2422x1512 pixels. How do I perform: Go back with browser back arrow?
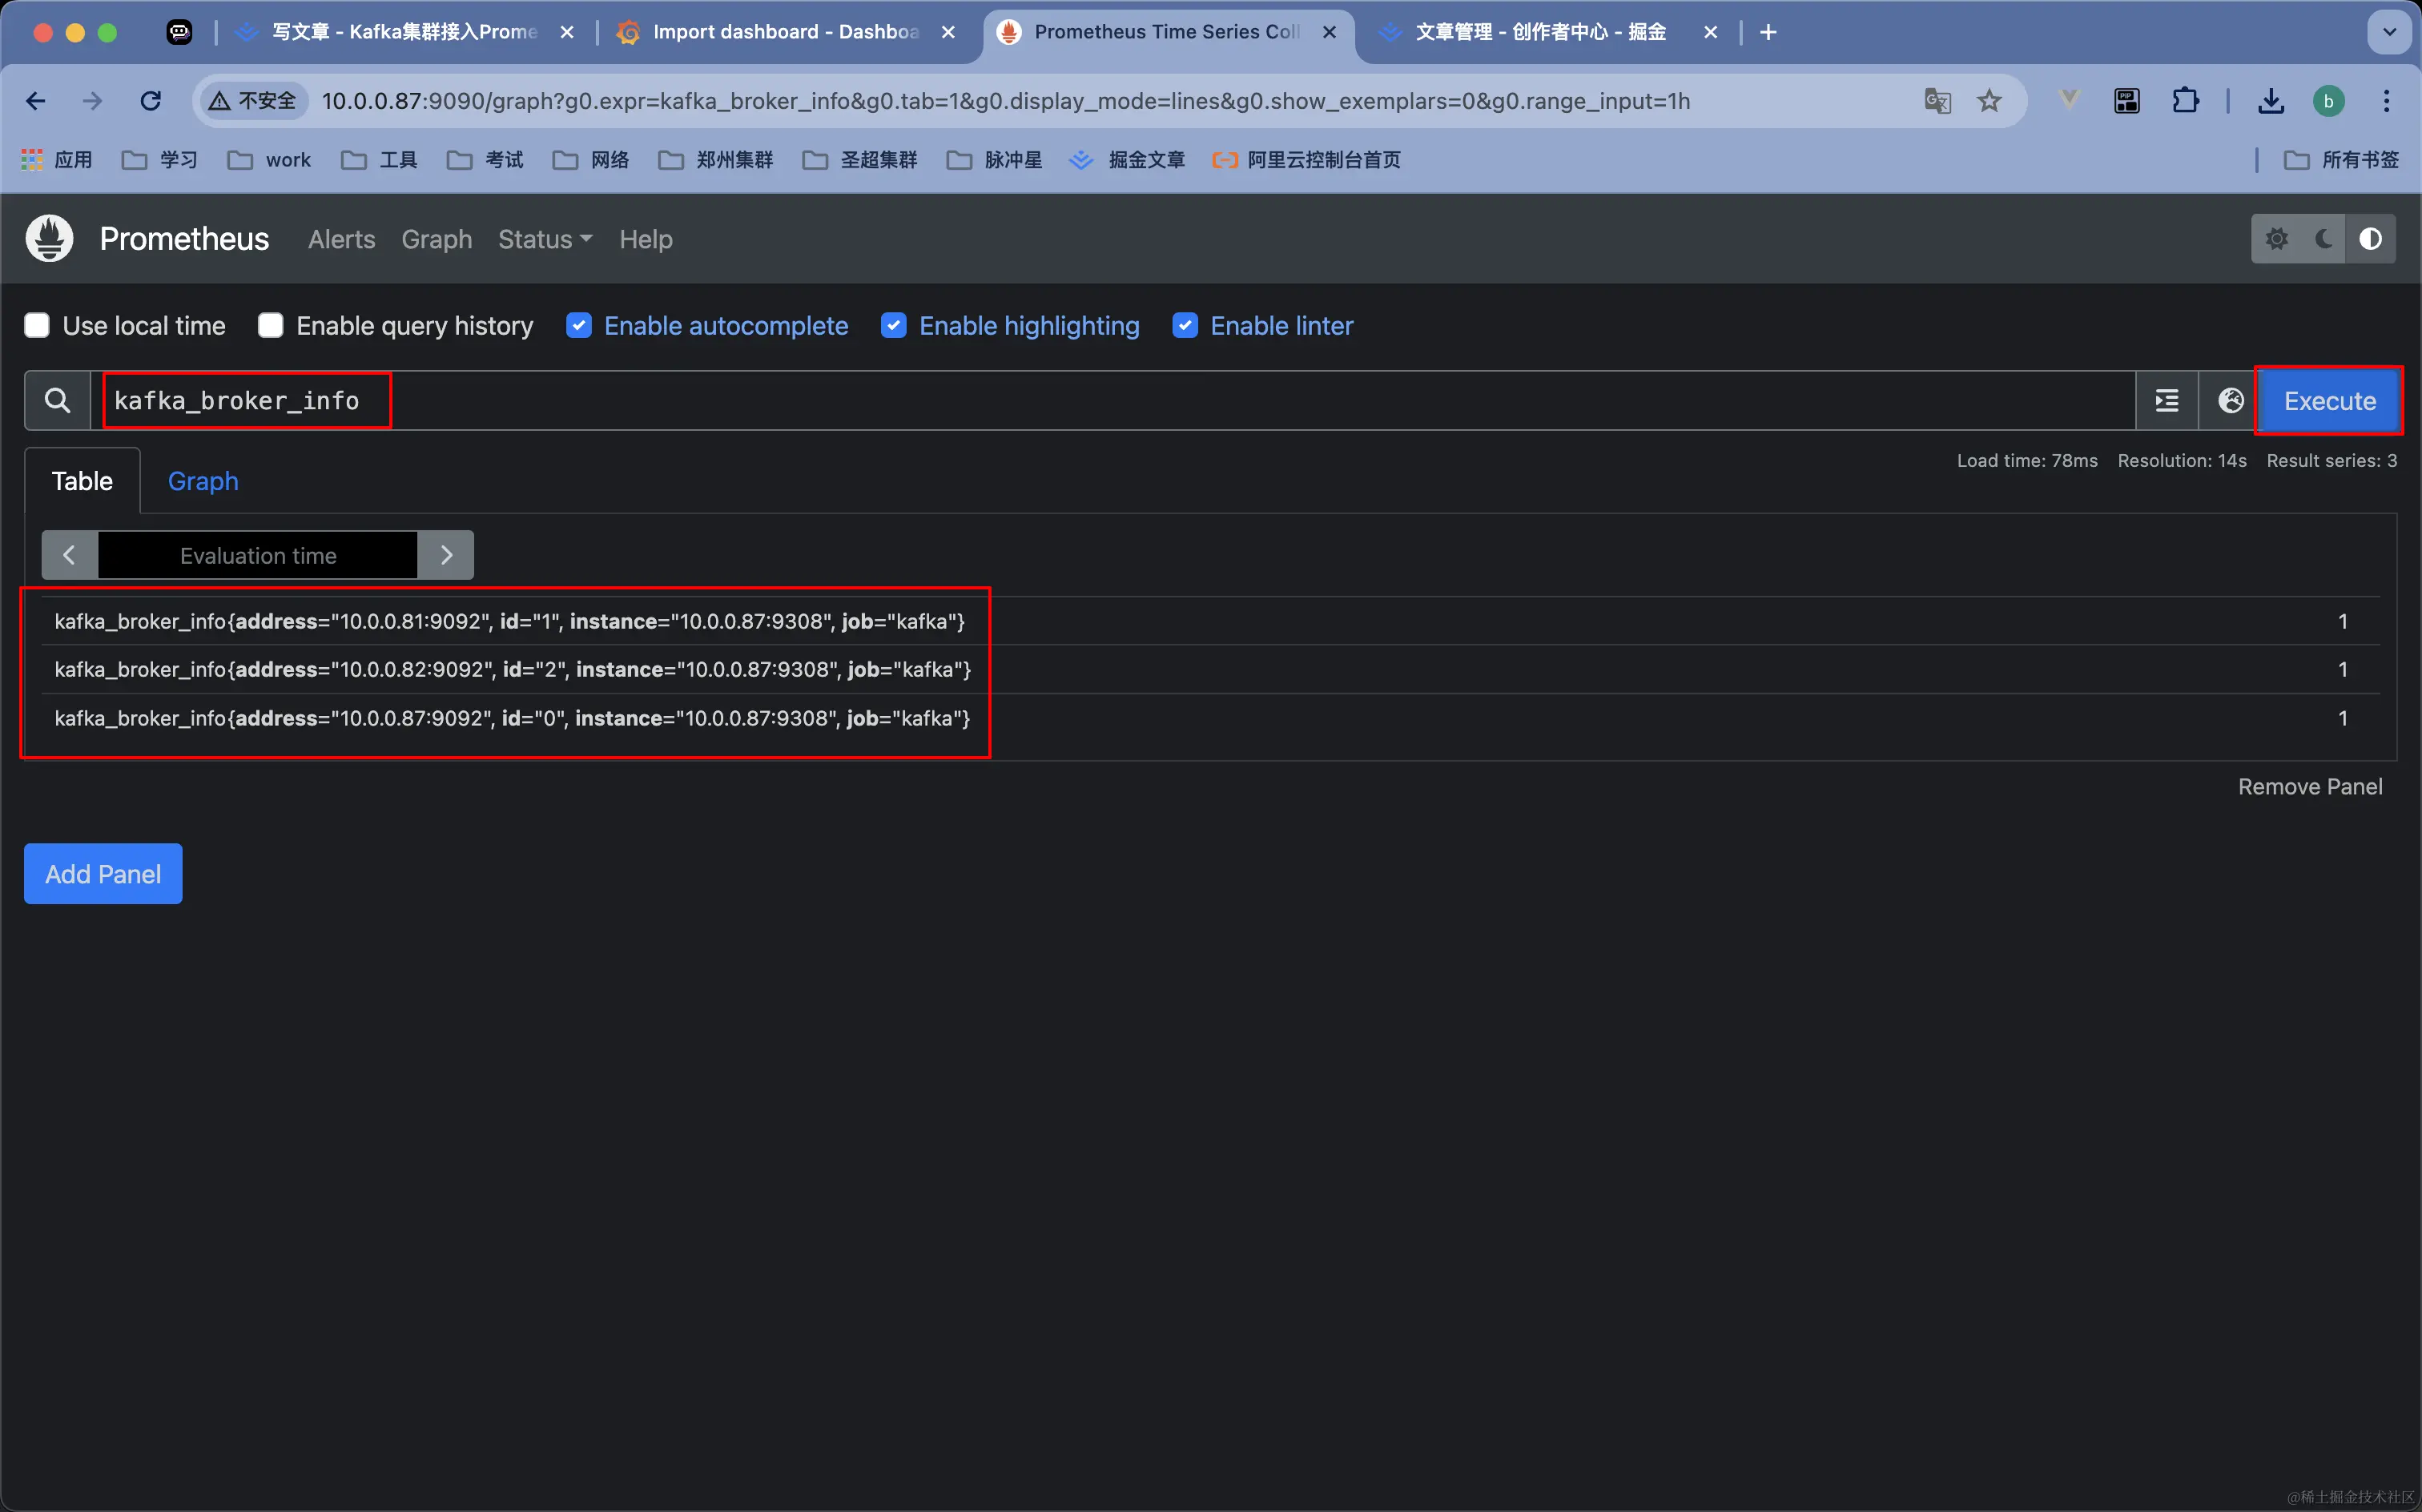[x=36, y=101]
